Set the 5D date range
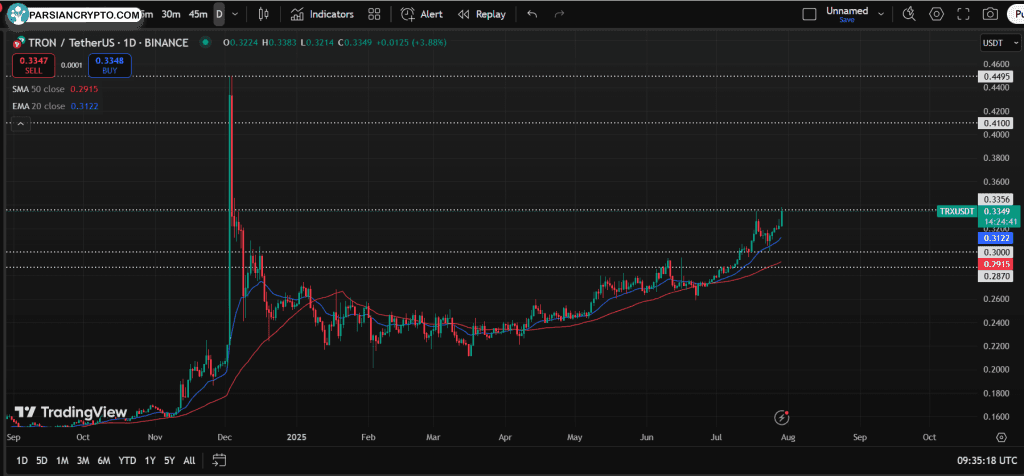Image resolution: width=1024 pixels, height=476 pixels. point(42,460)
